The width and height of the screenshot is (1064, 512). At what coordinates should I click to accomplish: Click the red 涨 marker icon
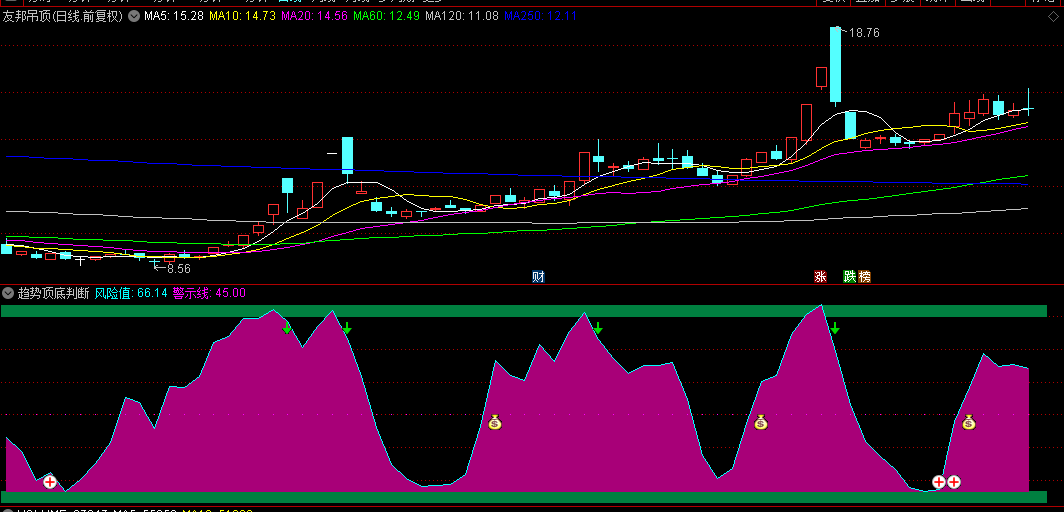pyautogui.click(x=820, y=277)
